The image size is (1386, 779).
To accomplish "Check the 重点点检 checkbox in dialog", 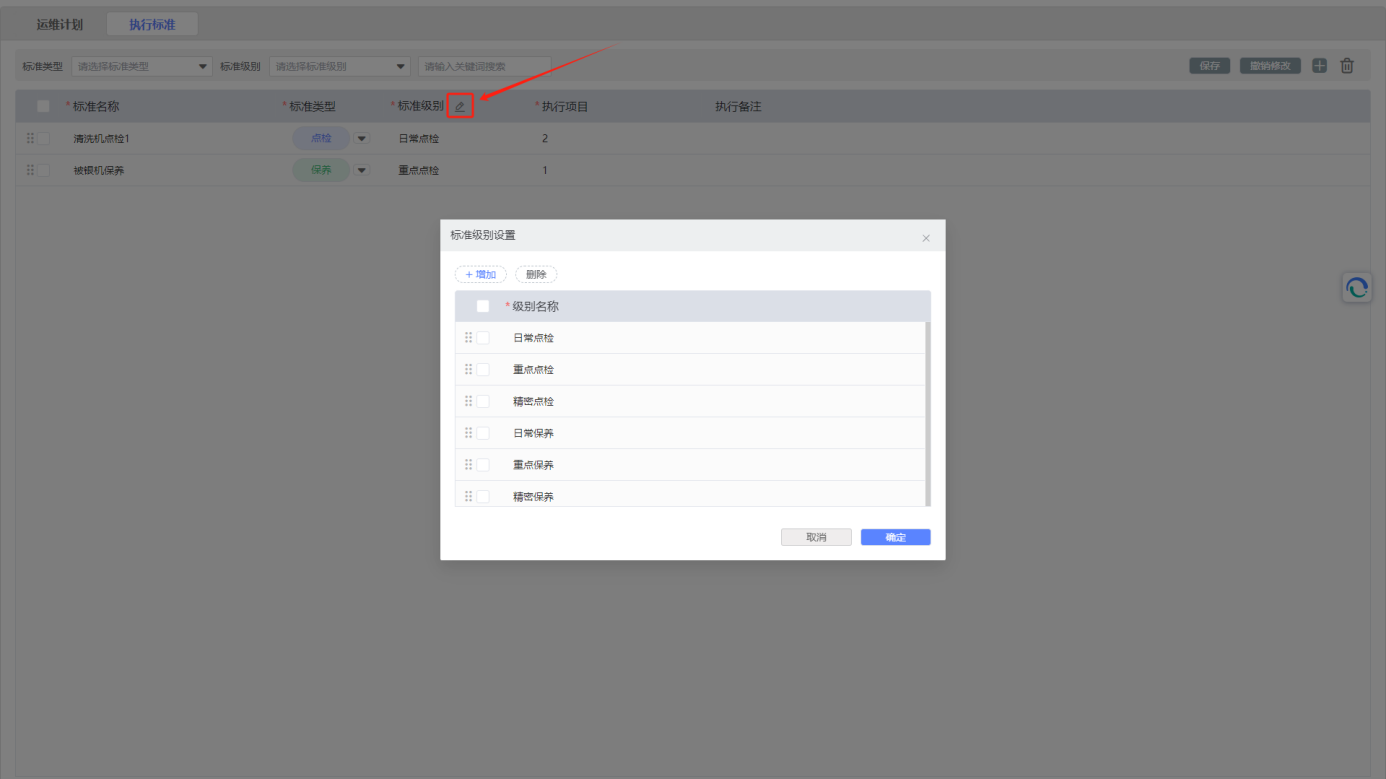I will click(x=483, y=370).
